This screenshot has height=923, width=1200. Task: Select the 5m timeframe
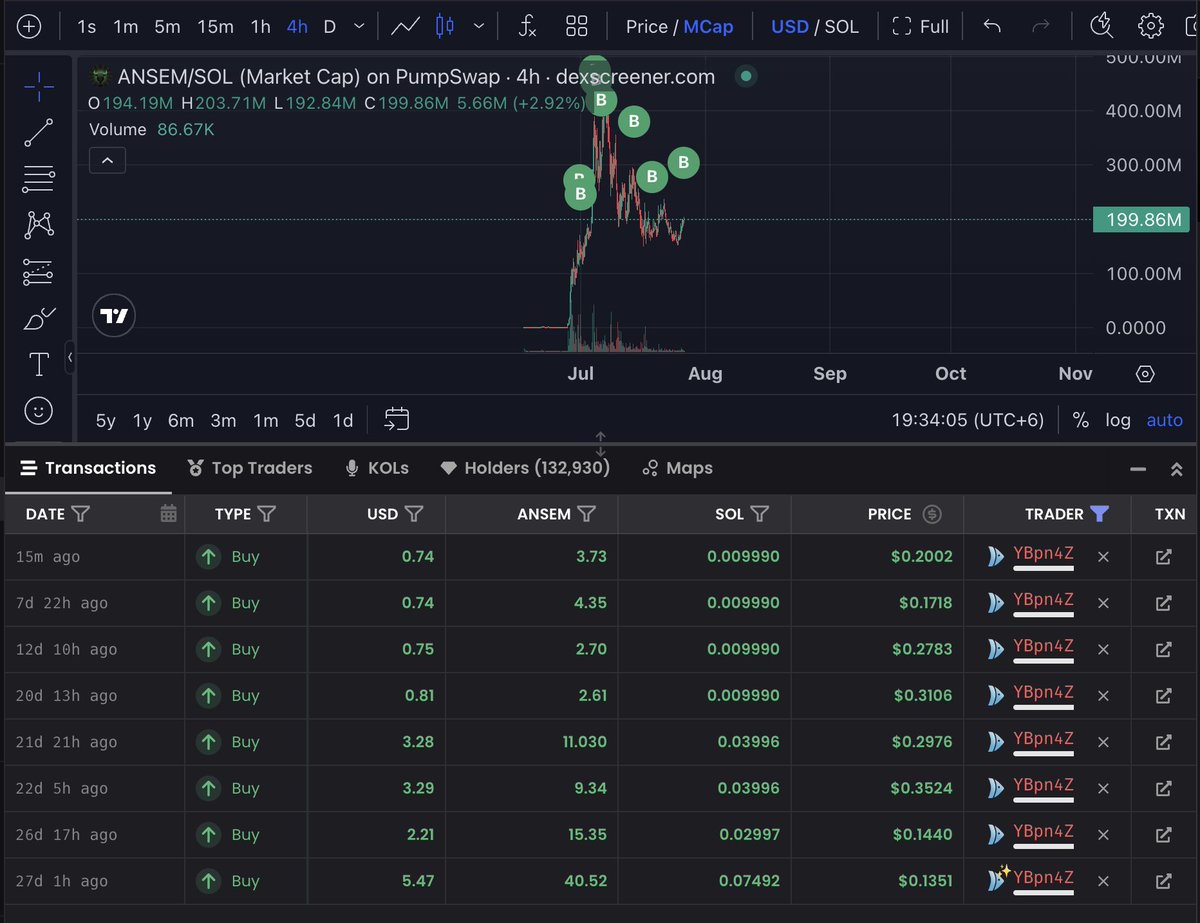[x=167, y=27]
